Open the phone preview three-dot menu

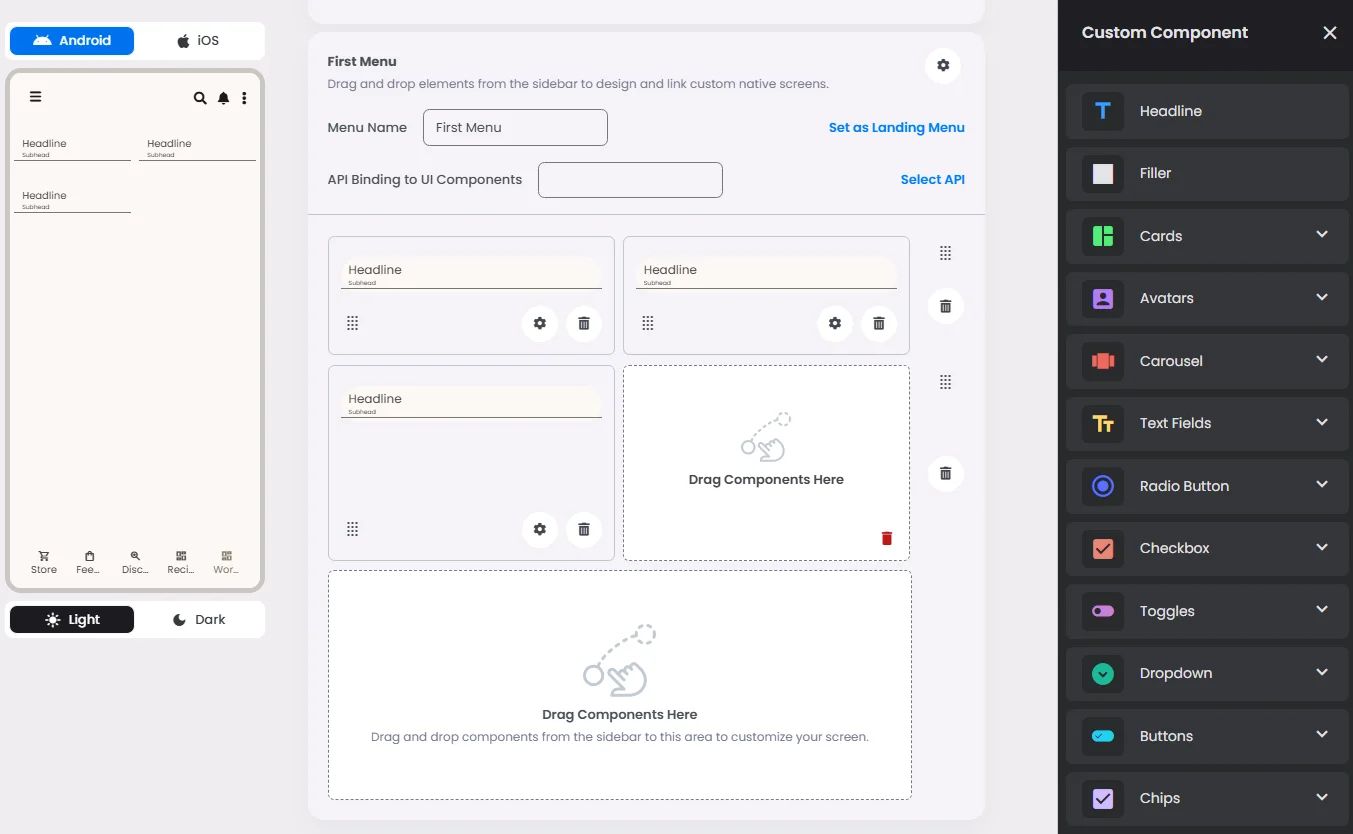(244, 98)
